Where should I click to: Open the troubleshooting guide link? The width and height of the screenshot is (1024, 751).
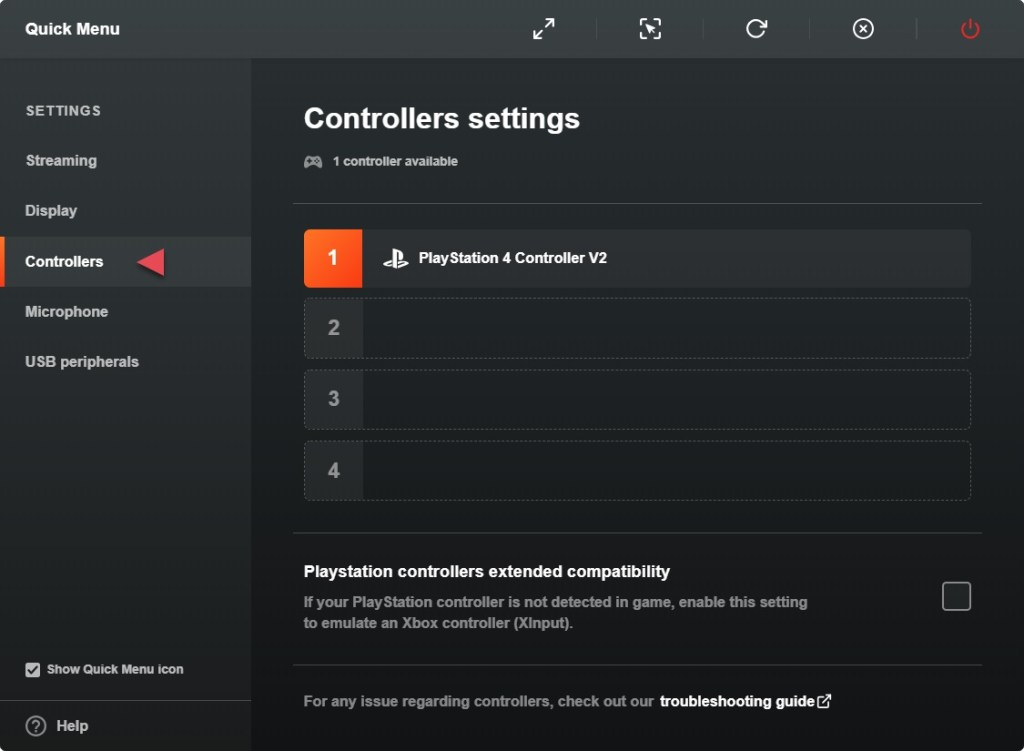click(x=737, y=701)
